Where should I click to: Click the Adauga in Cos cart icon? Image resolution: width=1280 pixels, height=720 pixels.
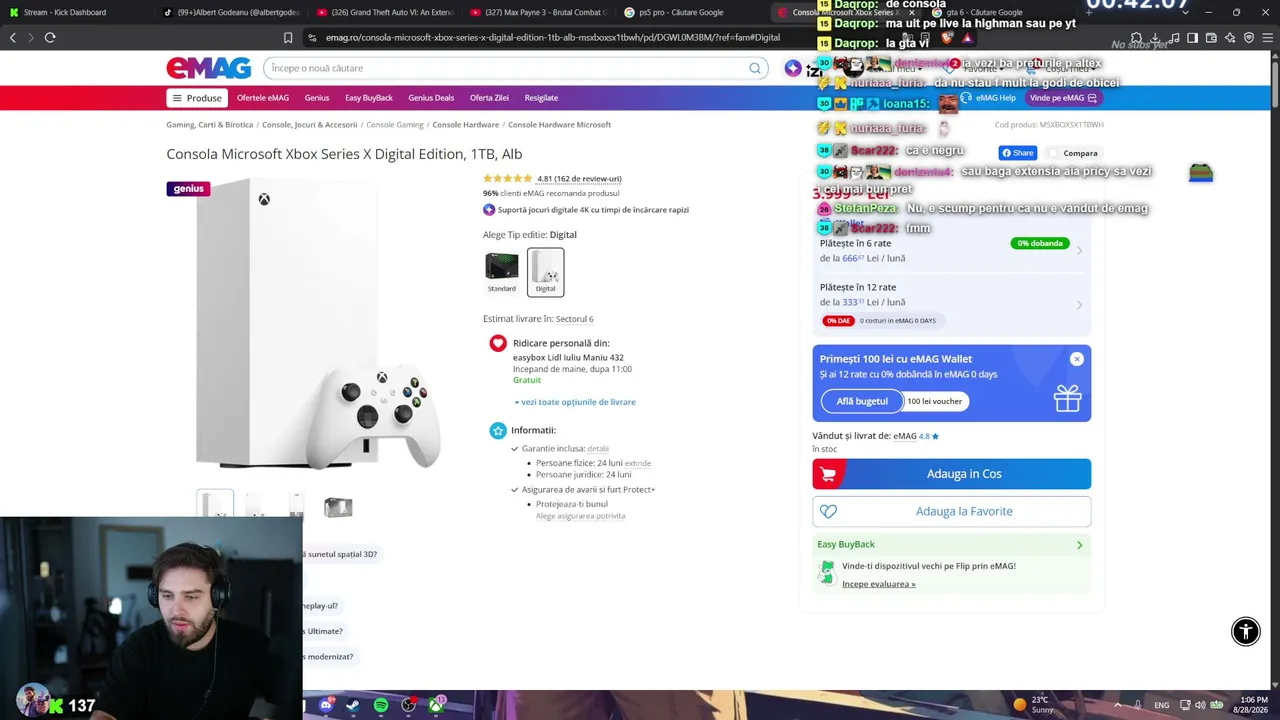tap(828, 474)
